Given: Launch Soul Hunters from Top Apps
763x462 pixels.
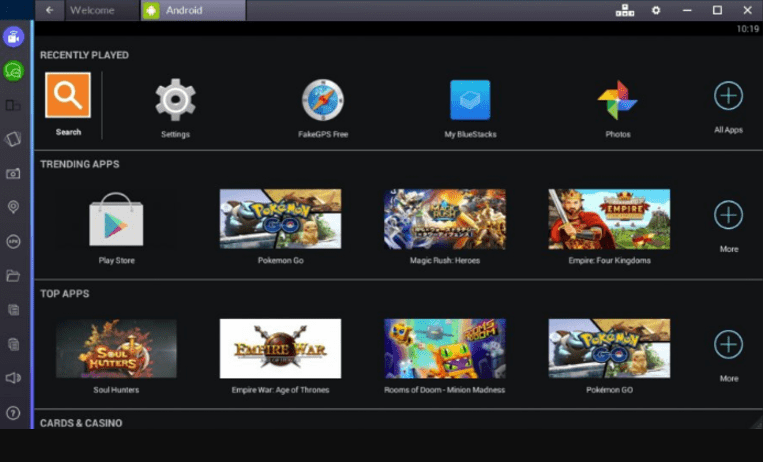Looking at the screenshot, I should pos(116,349).
